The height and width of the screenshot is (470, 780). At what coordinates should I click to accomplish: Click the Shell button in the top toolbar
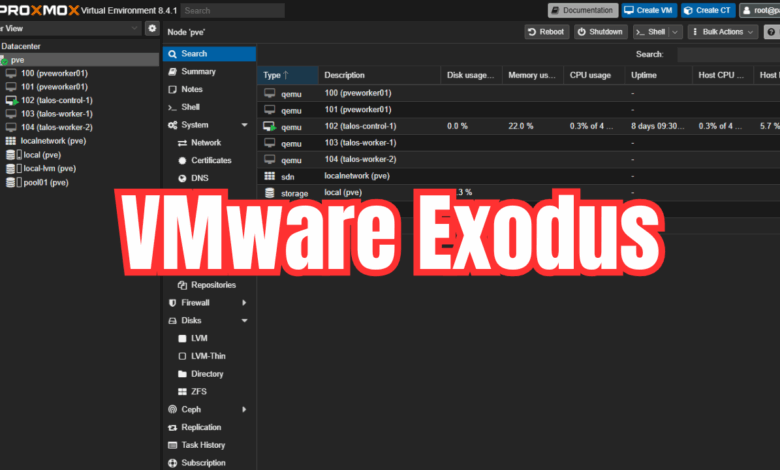click(x=651, y=32)
